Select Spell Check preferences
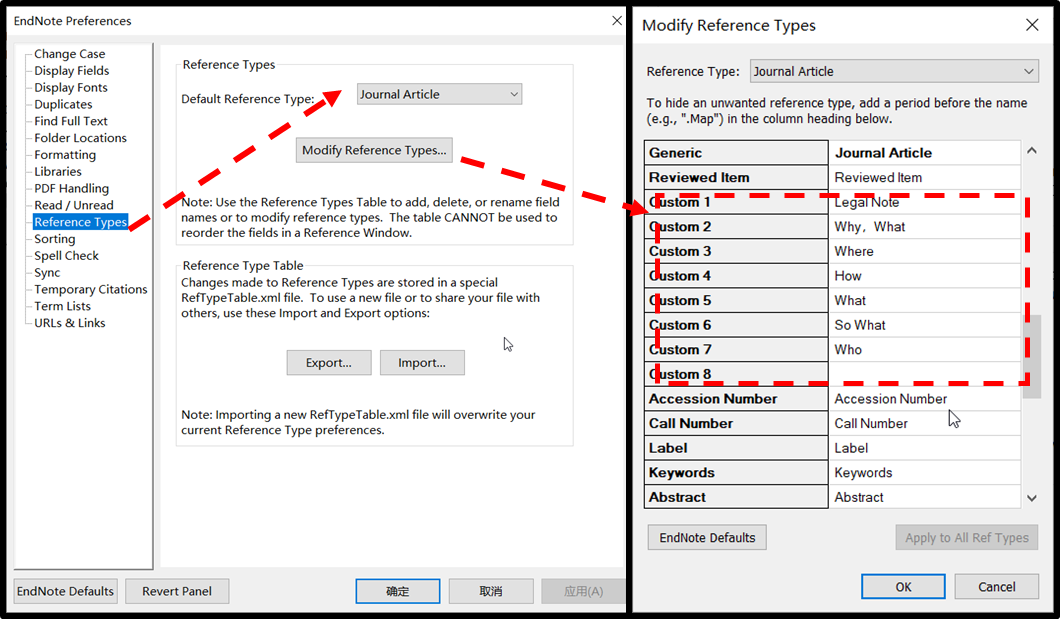The image size is (1060, 619). (66, 255)
